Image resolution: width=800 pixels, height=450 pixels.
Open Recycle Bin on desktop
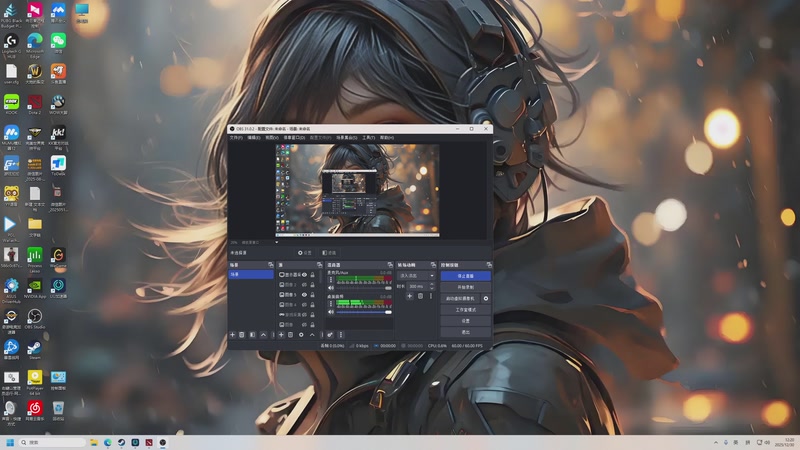pos(58,411)
